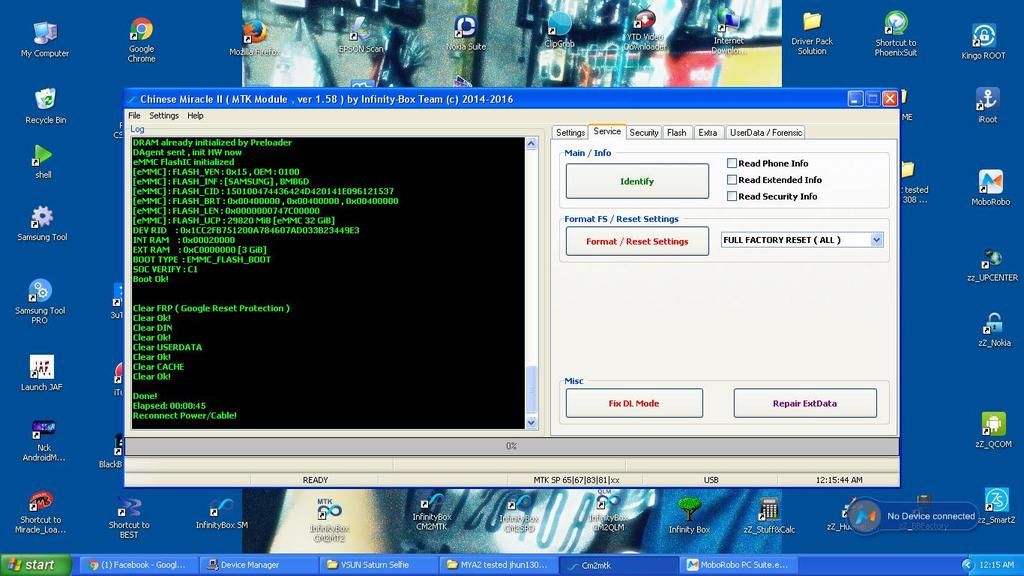The height and width of the screenshot is (576, 1024).
Task: Expand the FULL FACTORY RESET dropdown
Action: 876,240
